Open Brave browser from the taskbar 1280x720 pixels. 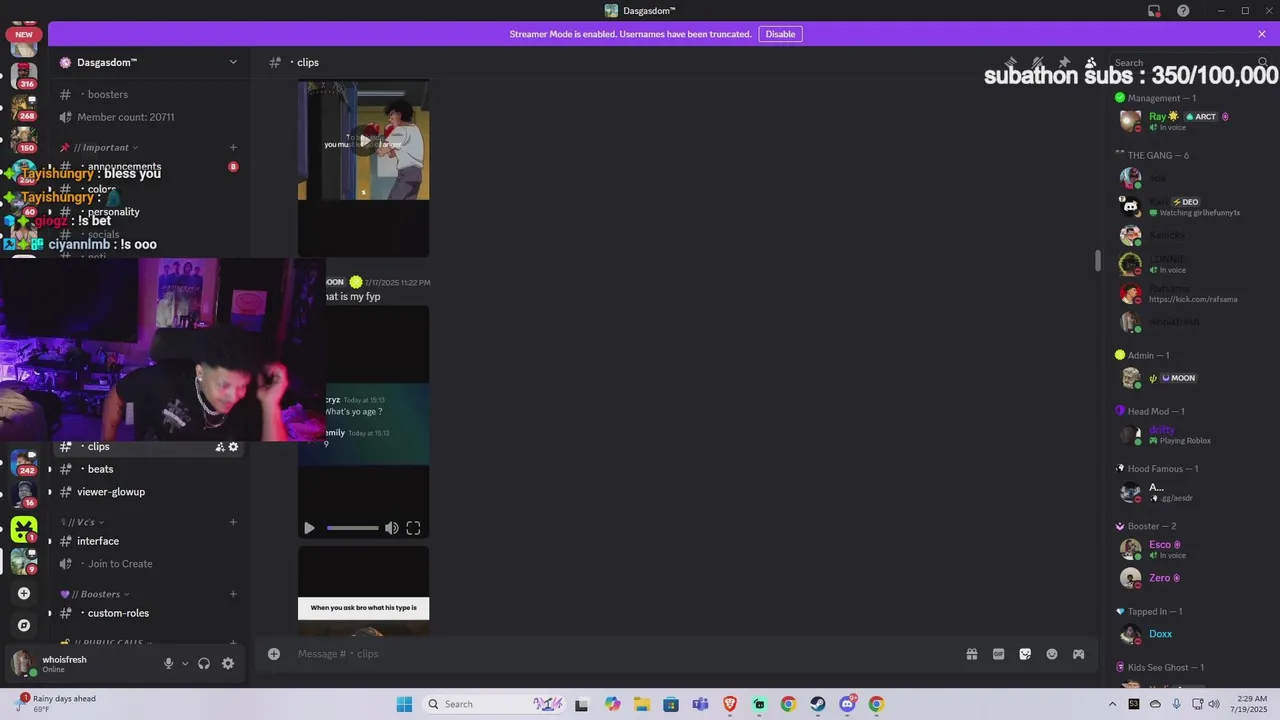tap(730, 704)
